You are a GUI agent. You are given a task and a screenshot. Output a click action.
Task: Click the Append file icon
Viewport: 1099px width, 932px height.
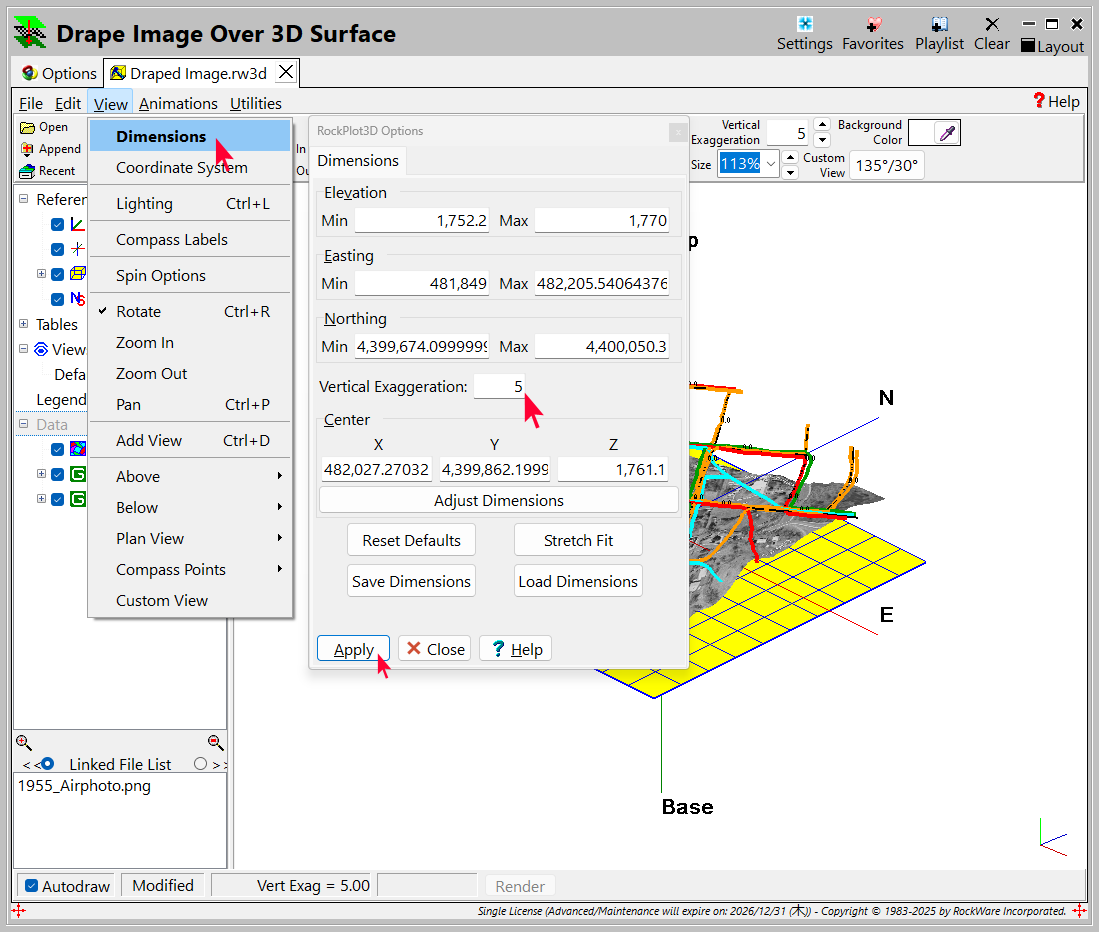[27, 149]
